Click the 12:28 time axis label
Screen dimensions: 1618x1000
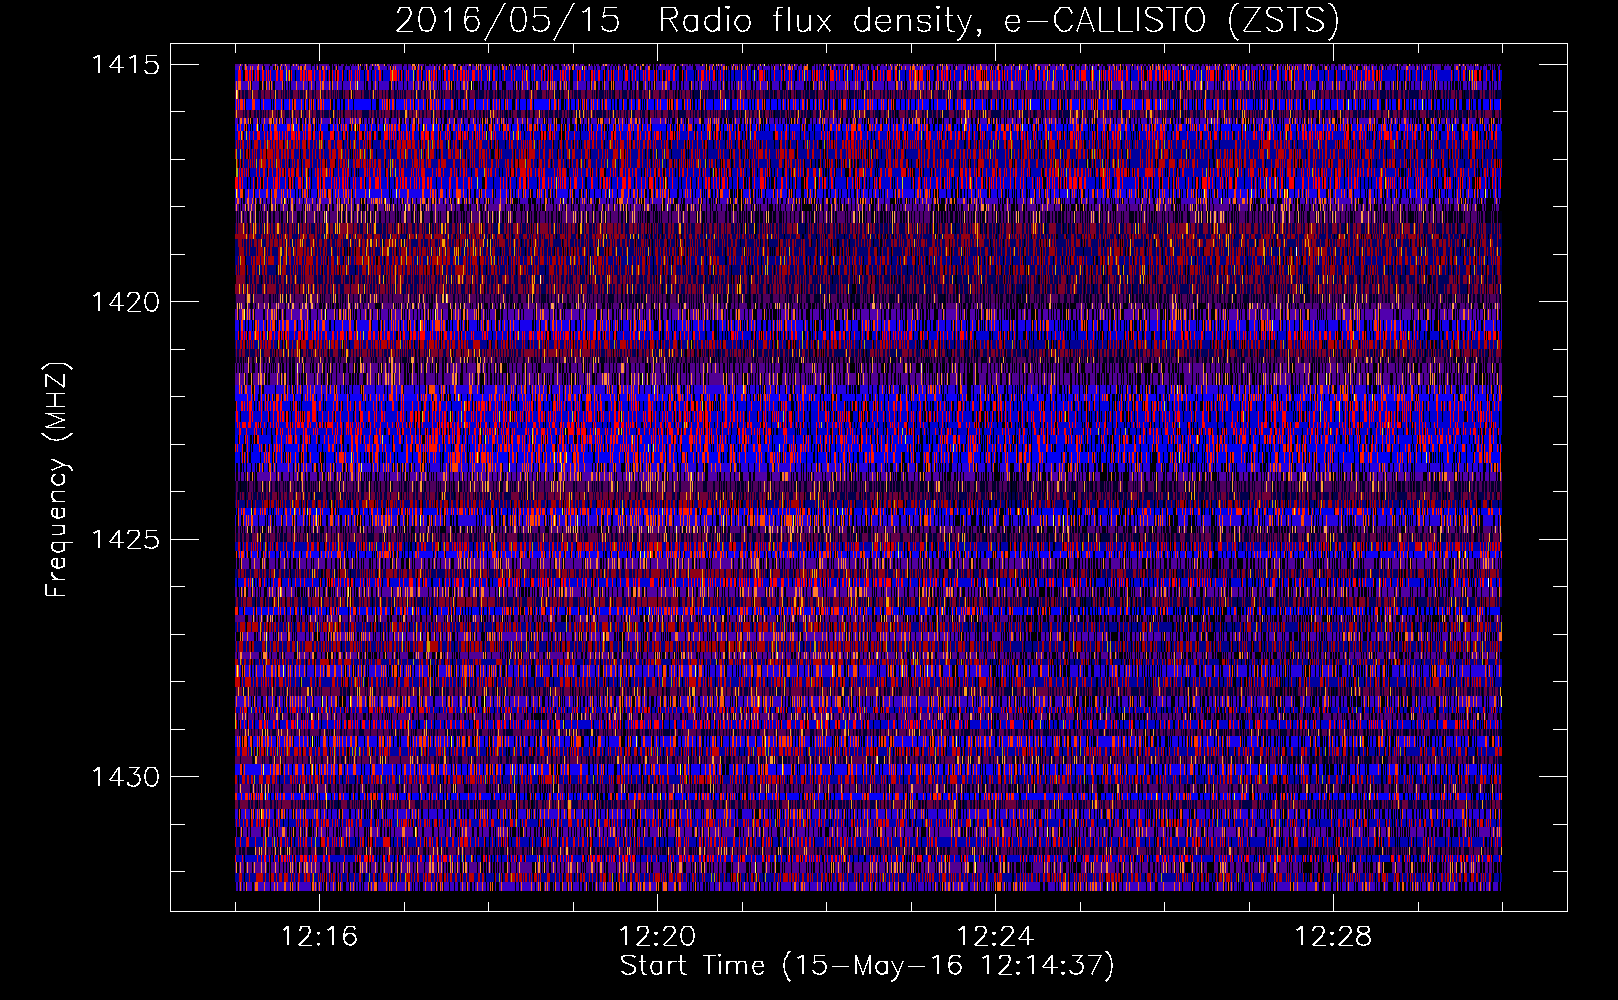[x=1333, y=937]
